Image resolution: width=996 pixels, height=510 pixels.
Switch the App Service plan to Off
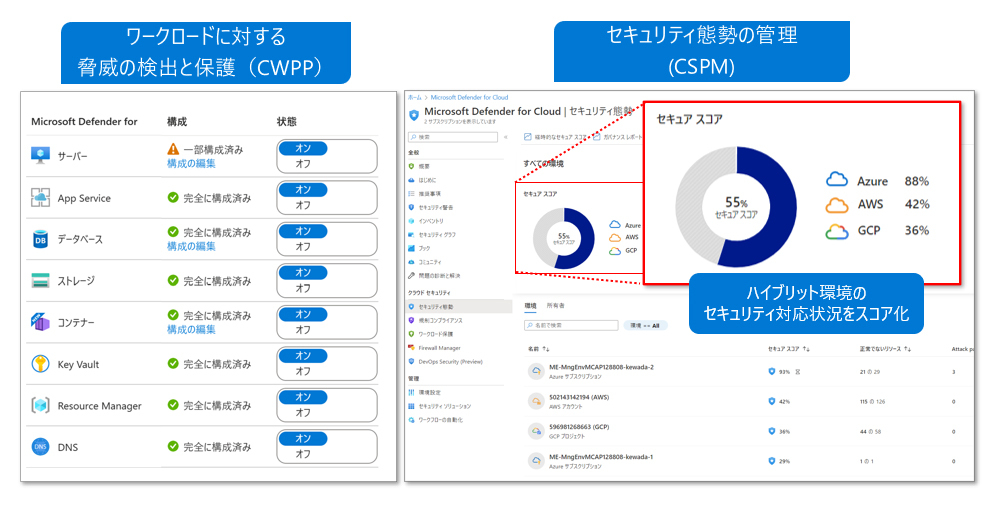tap(304, 205)
